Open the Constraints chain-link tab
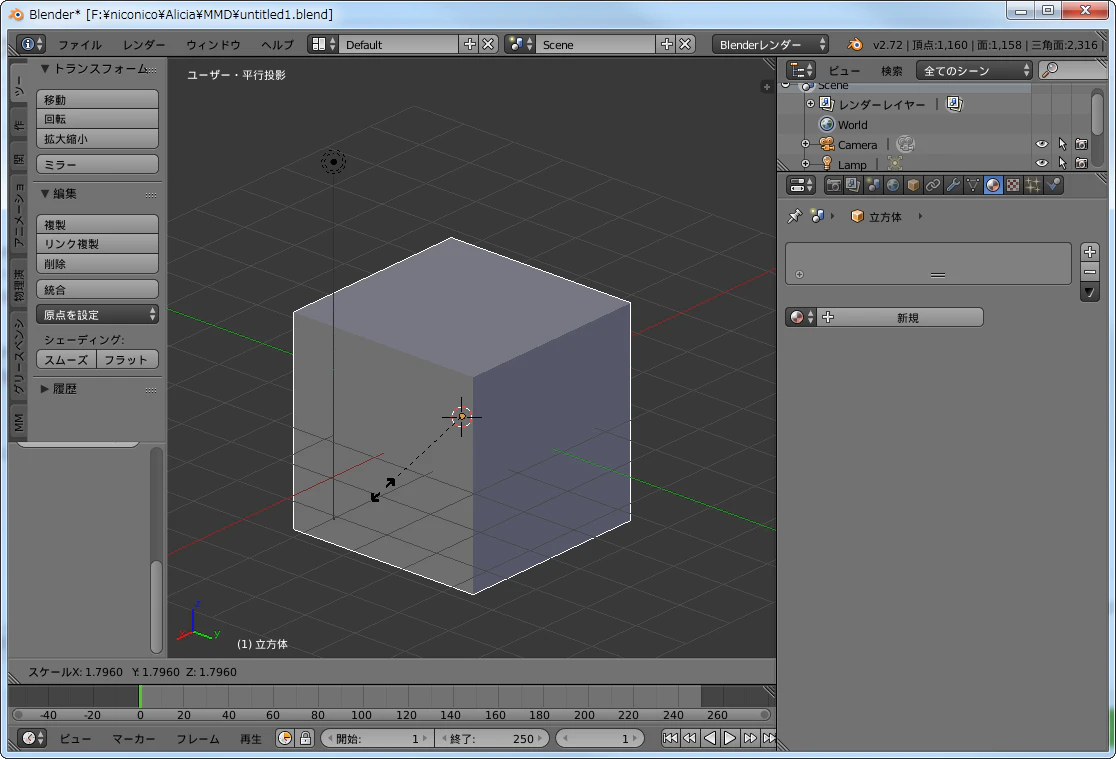The image size is (1116, 759). (932, 185)
